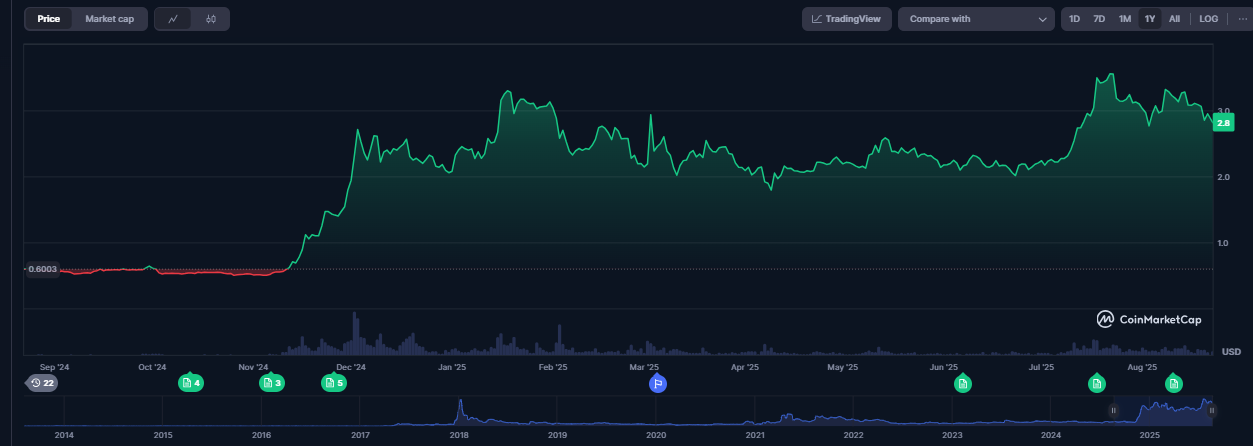1253x446 pixels.
Task: Click the Sep '24 x-axis label
Action: (x=54, y=367)
